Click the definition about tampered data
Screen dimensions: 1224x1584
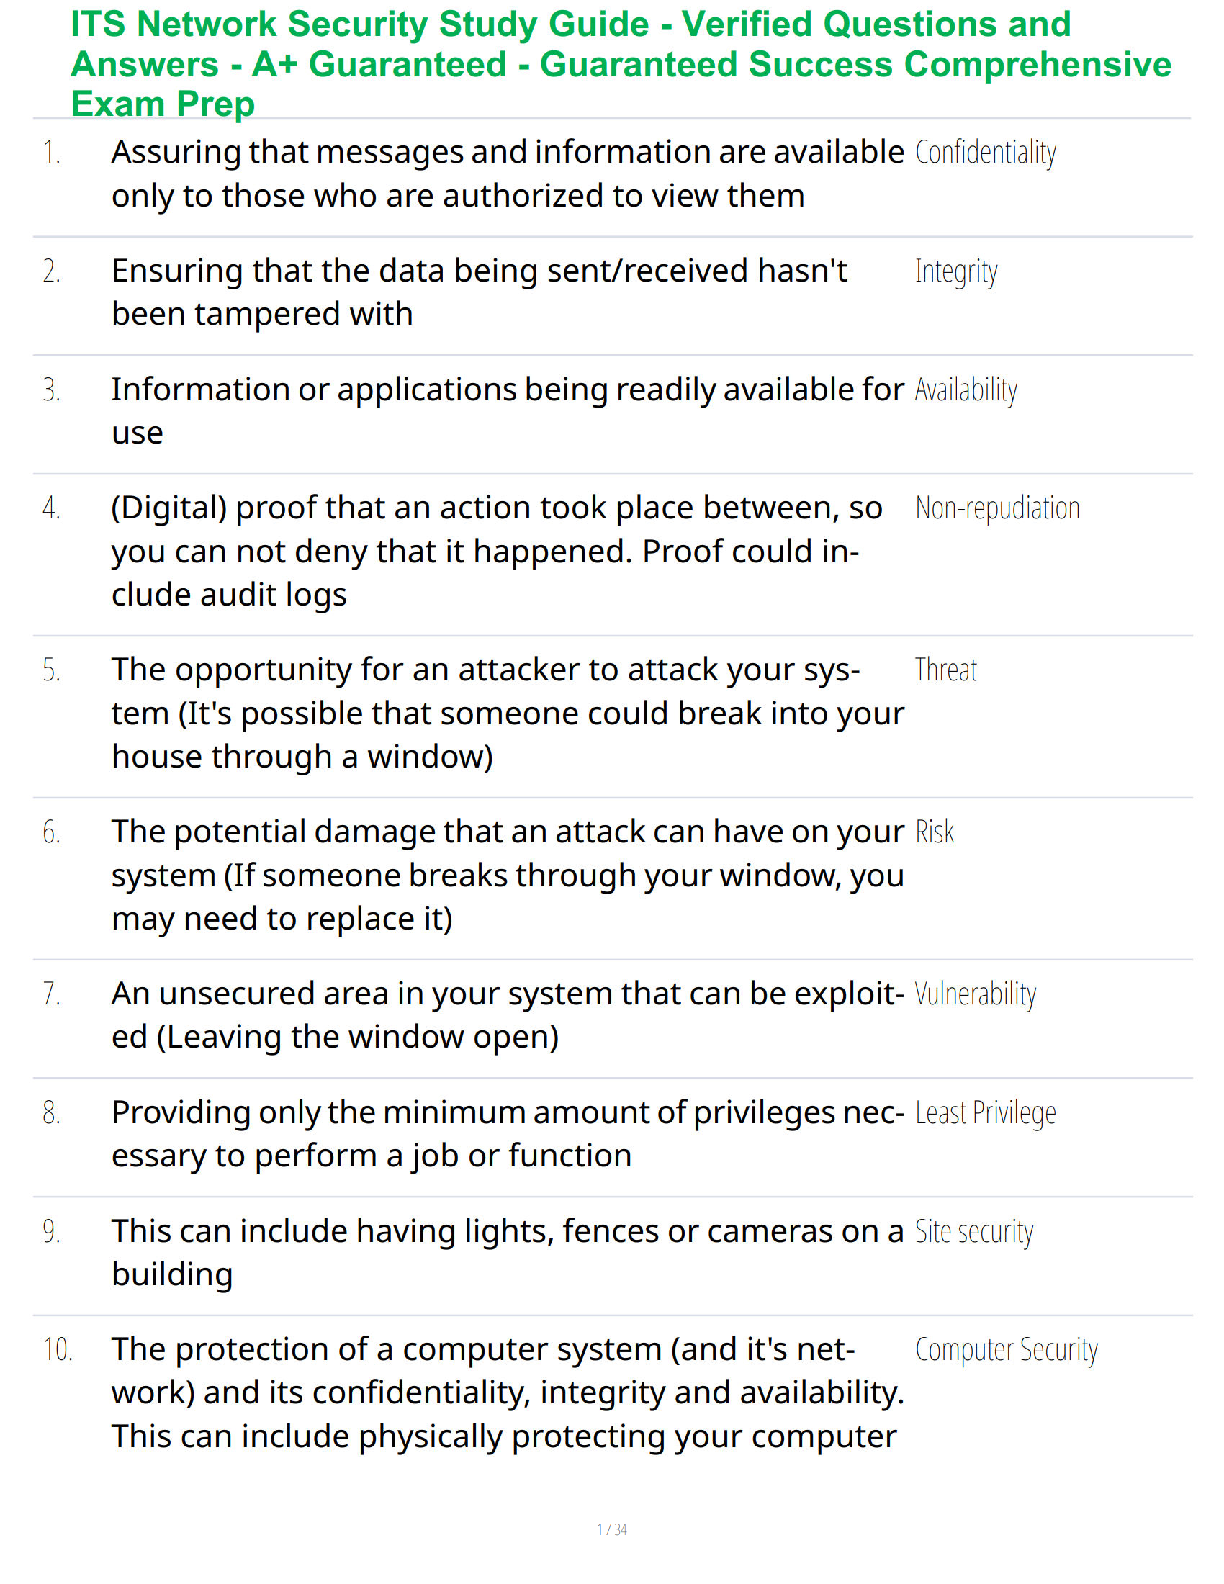click(x=479, y=292)
